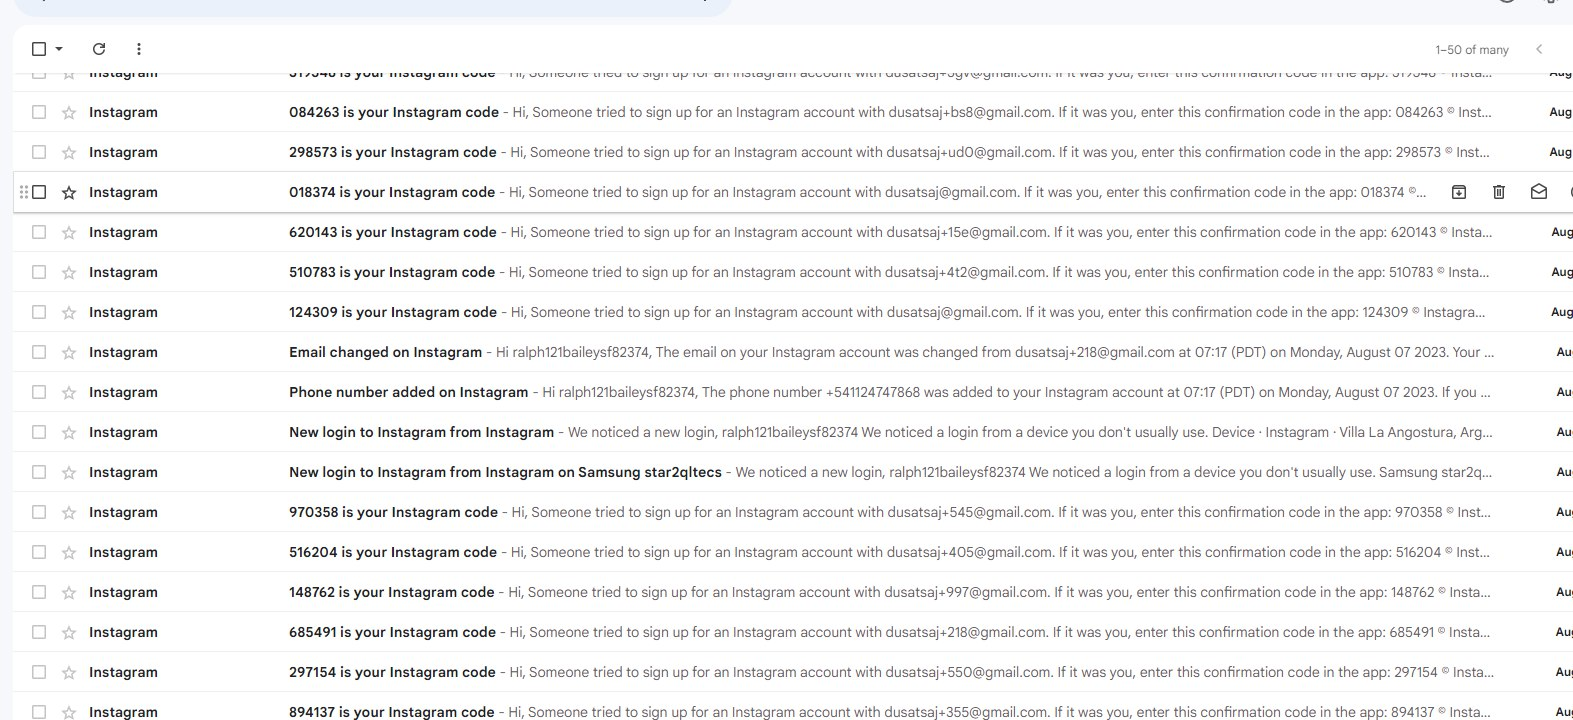Check the box for the 970358 code email

click(39, 512)
